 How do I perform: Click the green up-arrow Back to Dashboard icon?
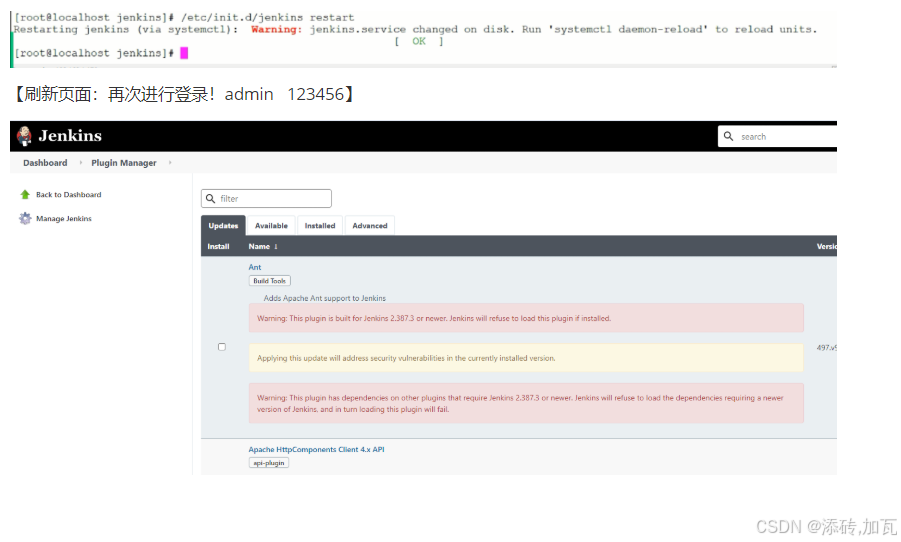coord(25,195)
